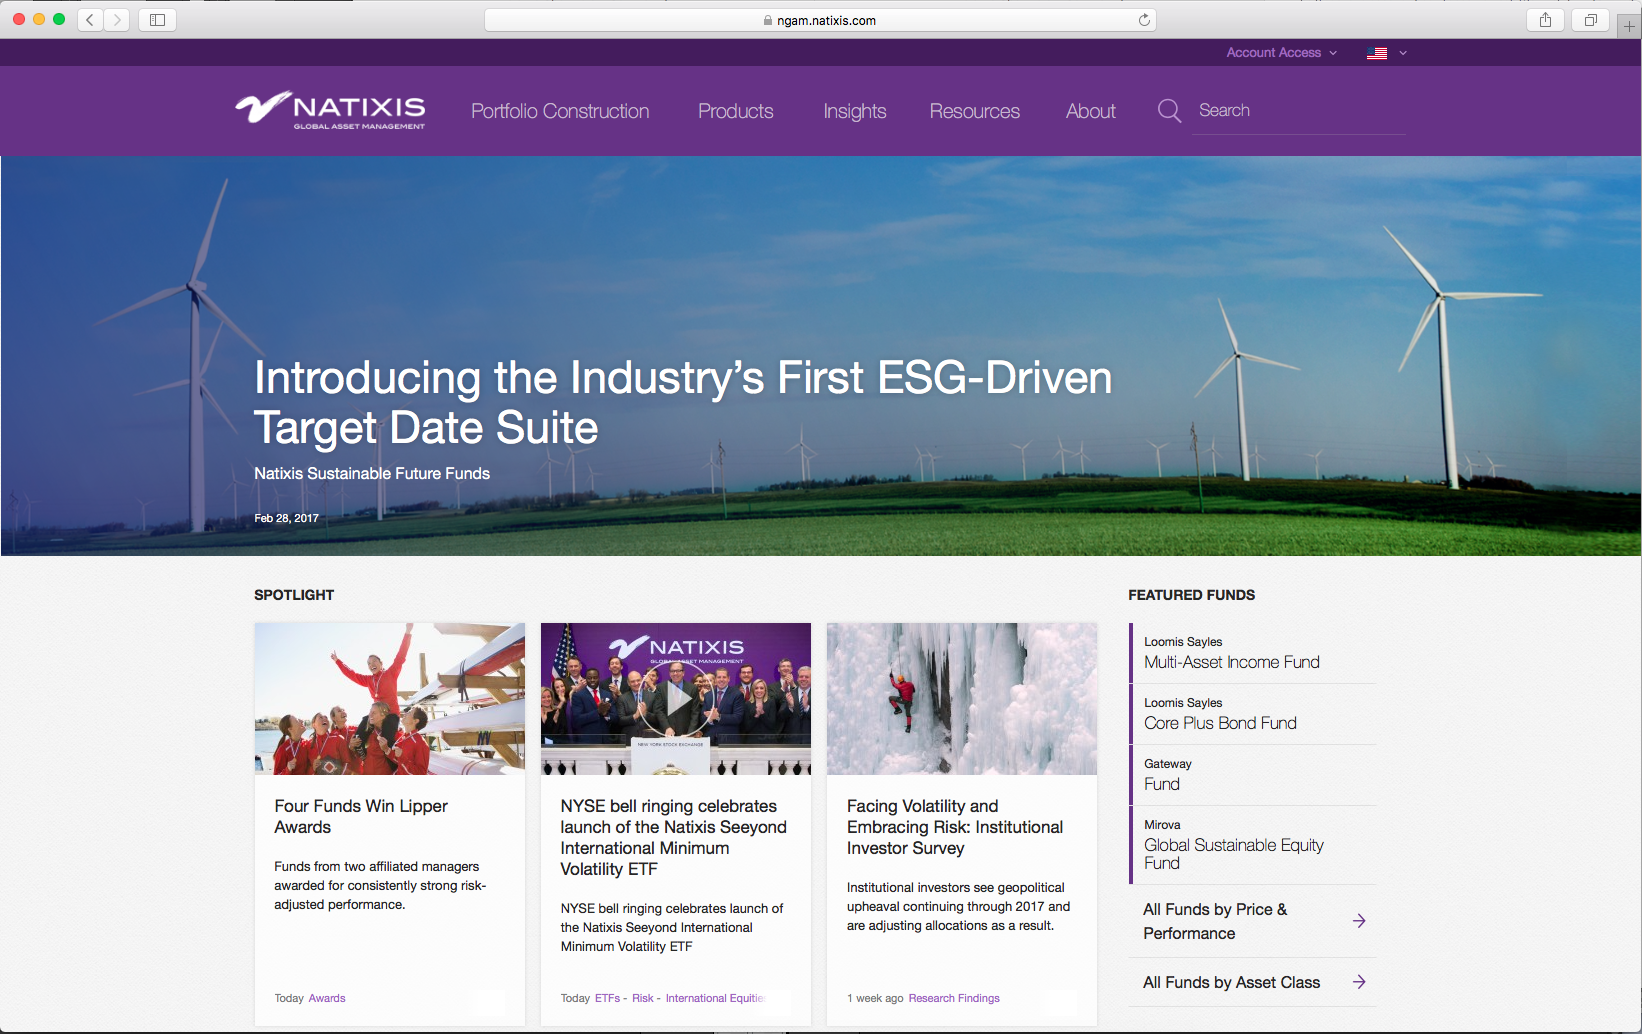The height and width of the screenshot is (1034, 1642).
Task: Click the rowing team thumbnail image
Action: [390, 699]
